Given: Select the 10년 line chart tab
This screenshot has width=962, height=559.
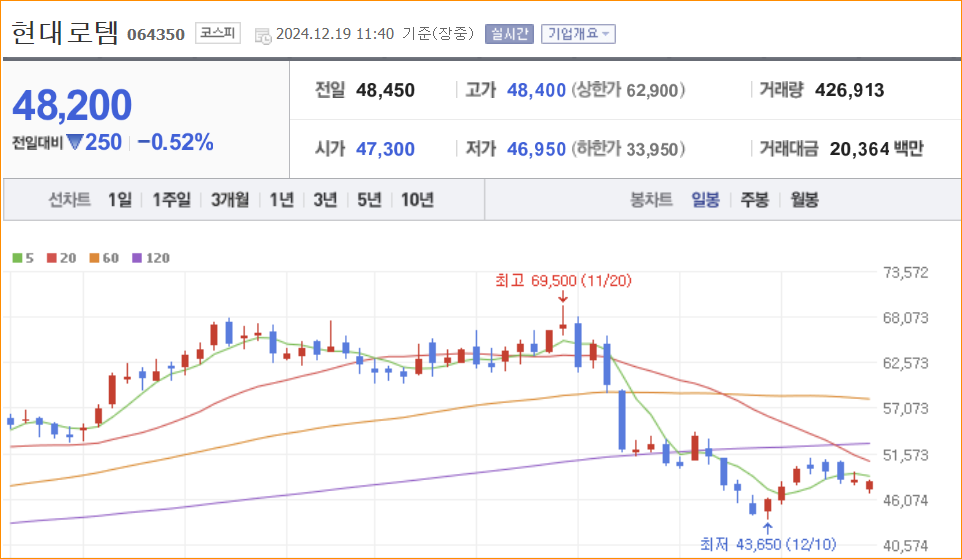Looking at the screenshot, I should click(x=417, y=199).
